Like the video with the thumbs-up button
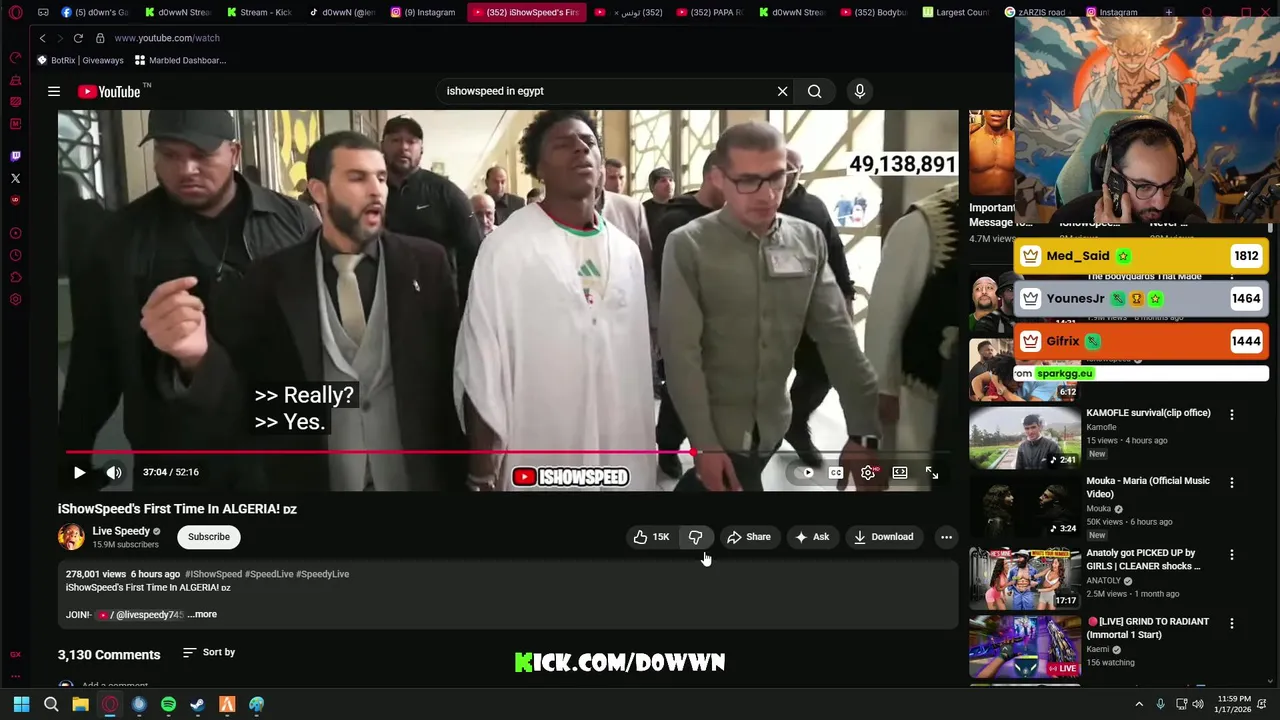The image size is (1280, 720). pos(650,537)
